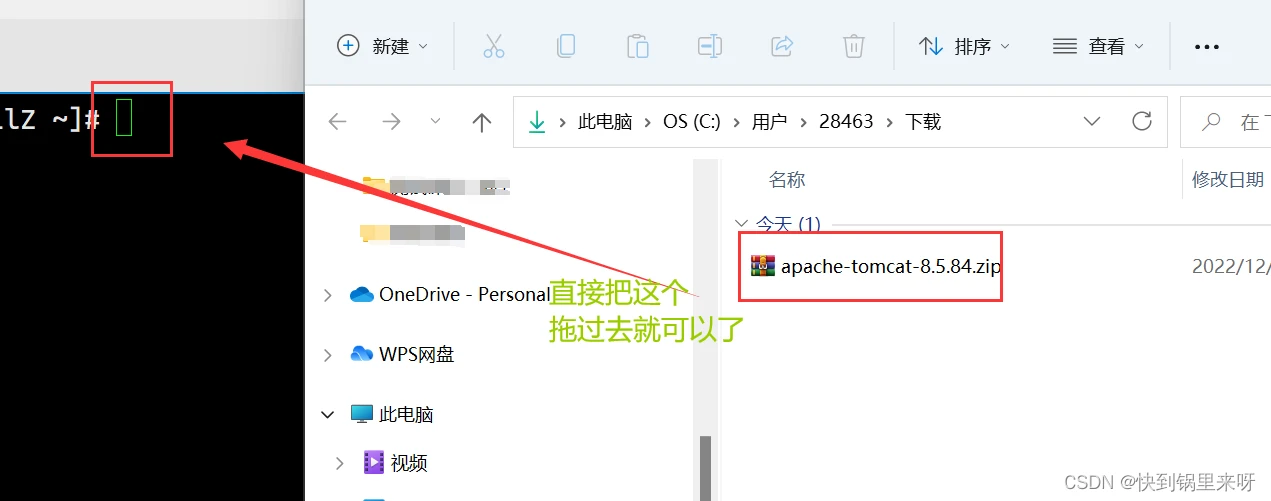Open the more options ellipsis menu

point(1208,47)
